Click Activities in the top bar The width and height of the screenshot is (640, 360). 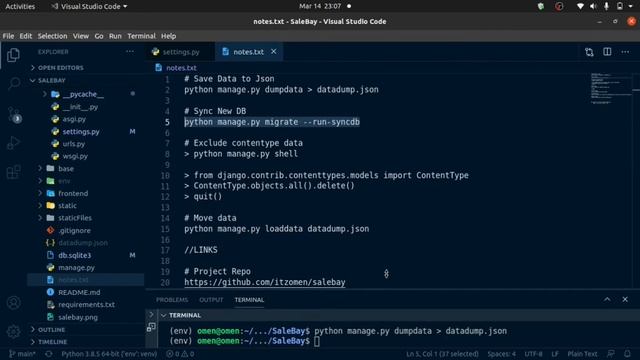(20, 7)
